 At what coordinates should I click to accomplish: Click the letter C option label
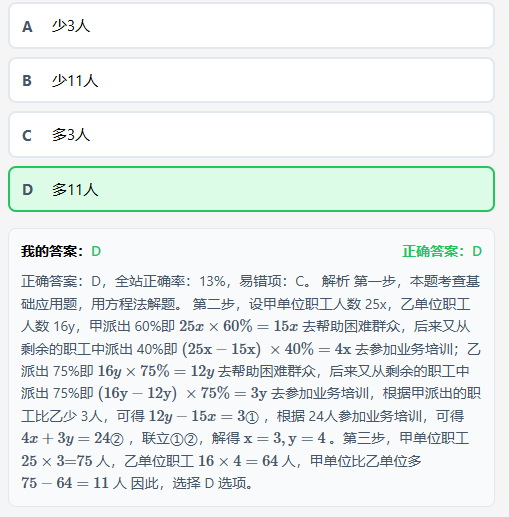(27, 136)
